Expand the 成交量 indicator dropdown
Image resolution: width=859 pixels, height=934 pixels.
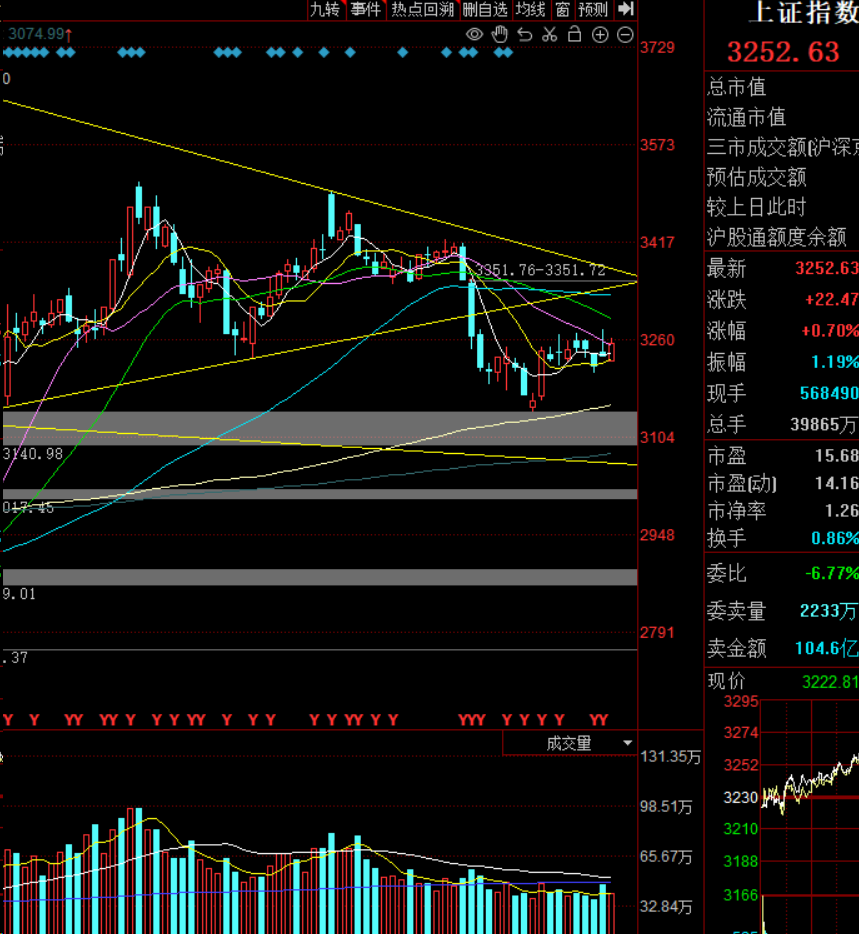tap(568, 743)
